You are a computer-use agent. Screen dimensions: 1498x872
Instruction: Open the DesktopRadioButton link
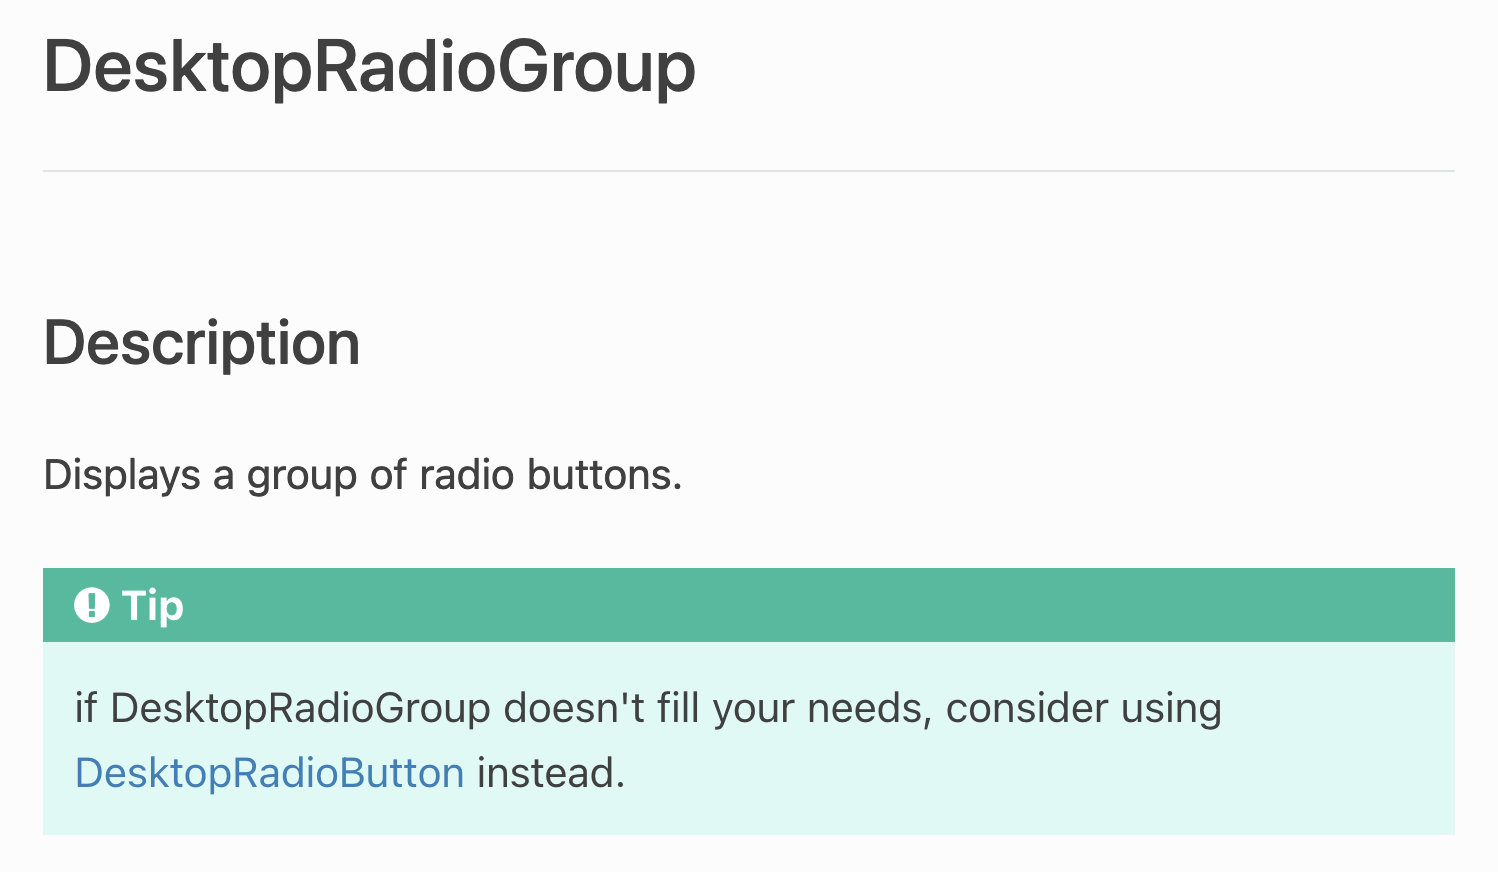(269, 773)
